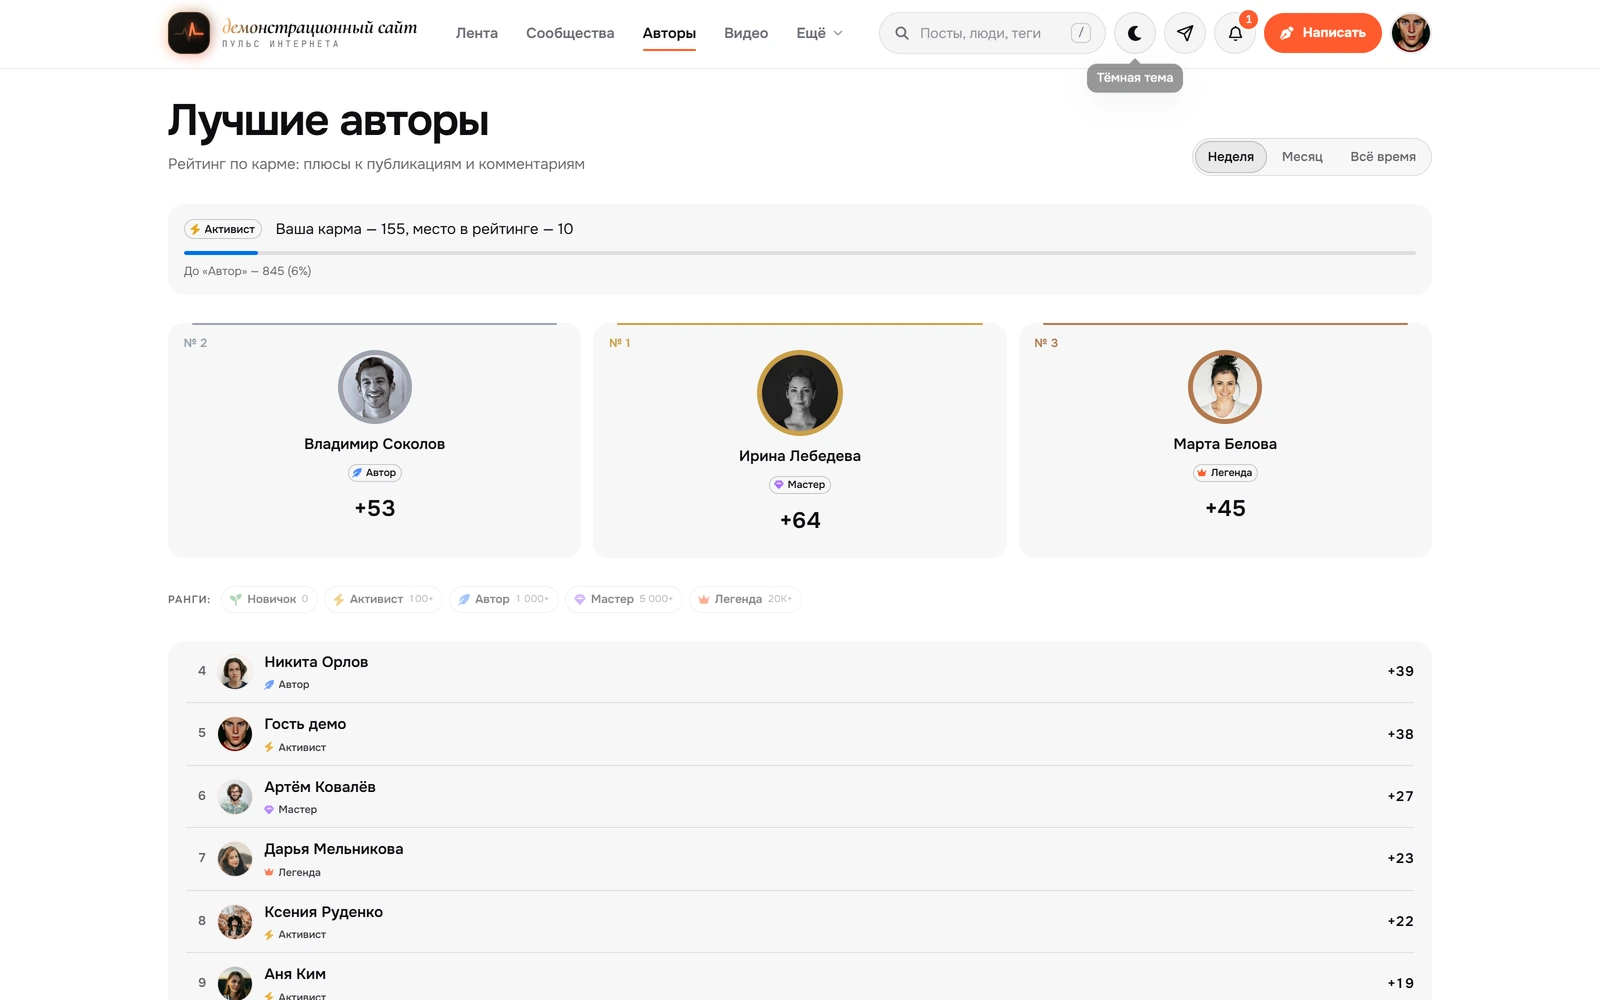
Task: Open Марта Белова profile link
Action: (x=1225, y=444)
